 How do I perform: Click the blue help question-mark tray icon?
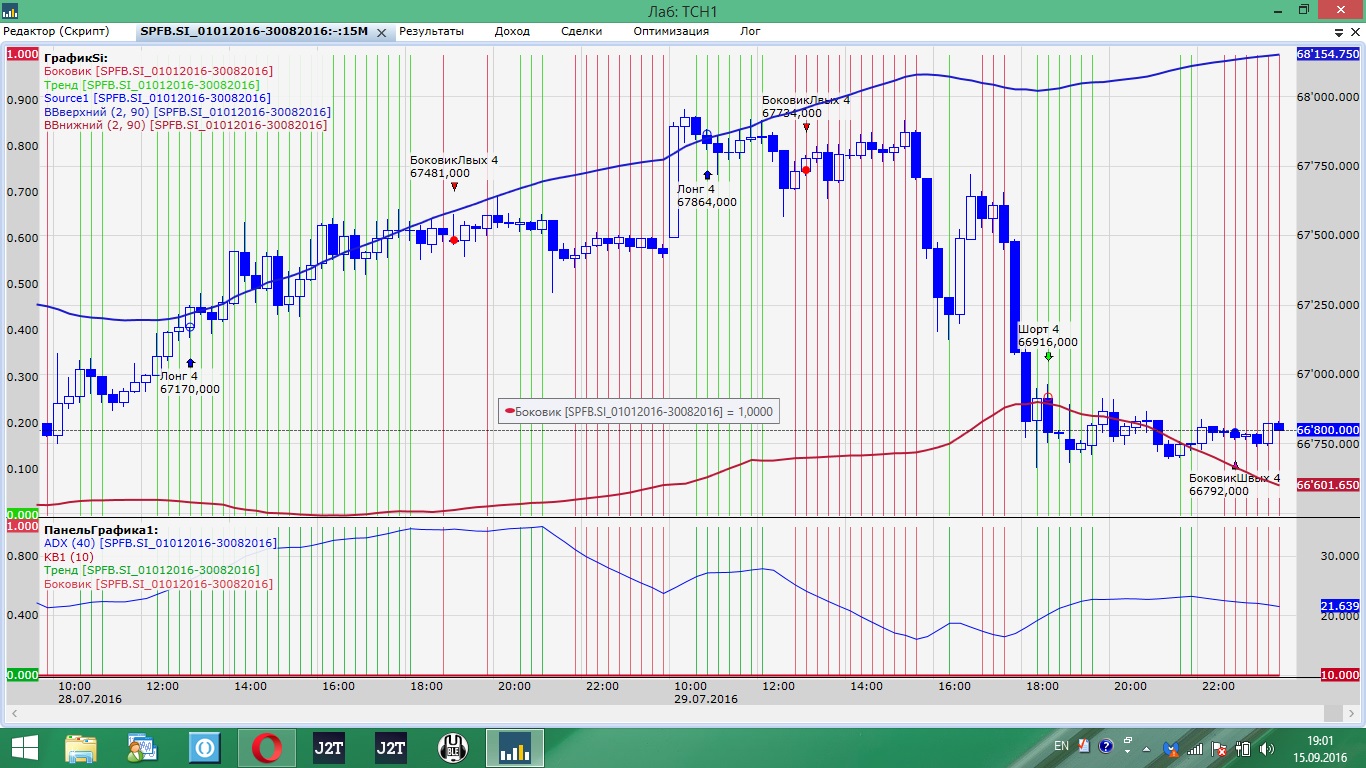[x=1107, y=747]
